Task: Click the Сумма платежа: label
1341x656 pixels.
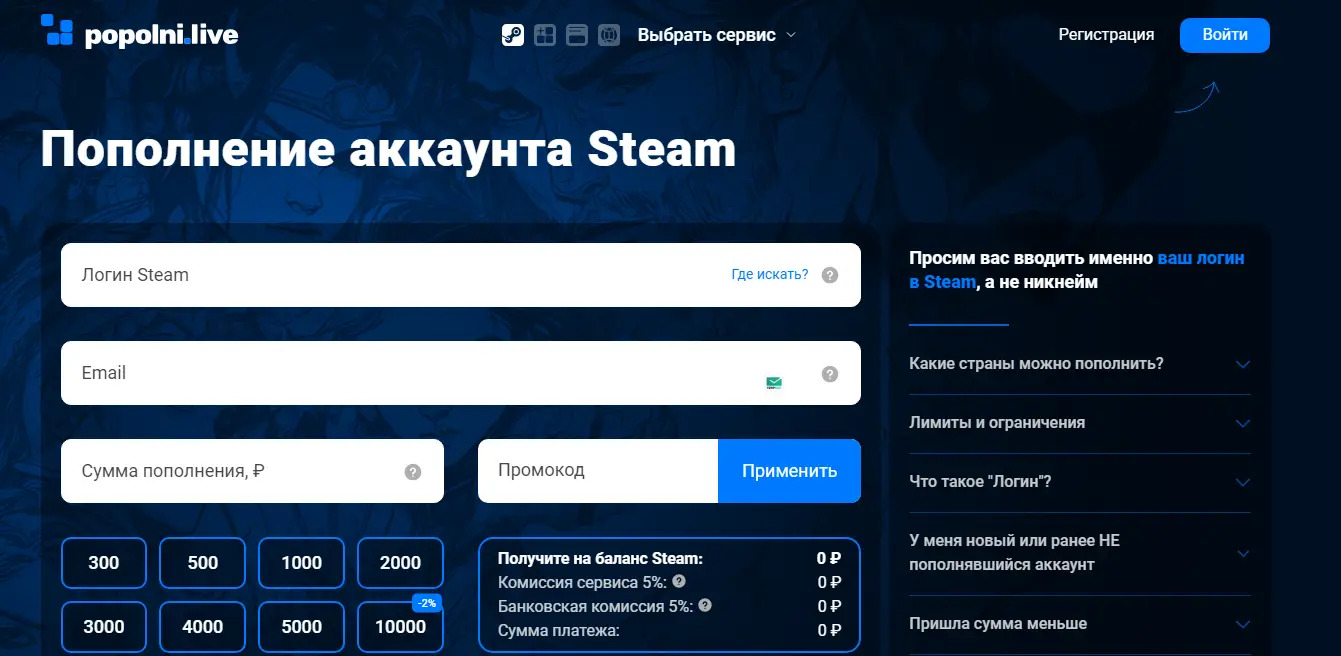Action: (x=559, y=630)
